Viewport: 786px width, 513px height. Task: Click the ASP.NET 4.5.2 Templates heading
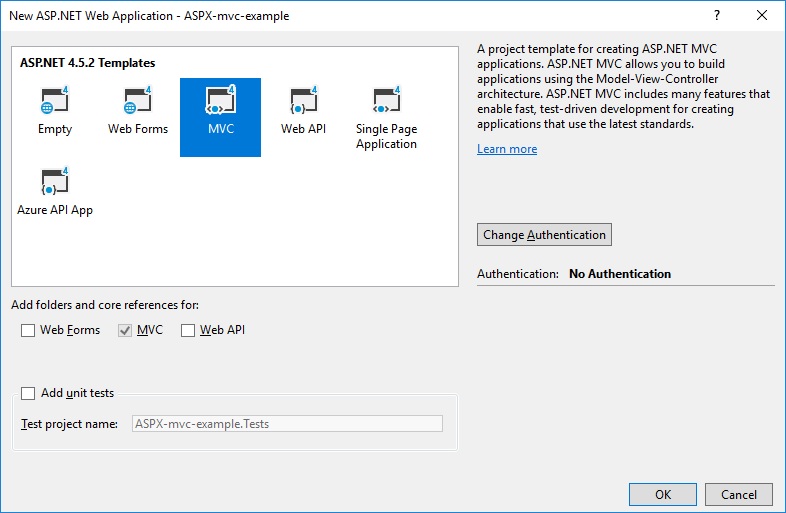(x=87, y=63)
